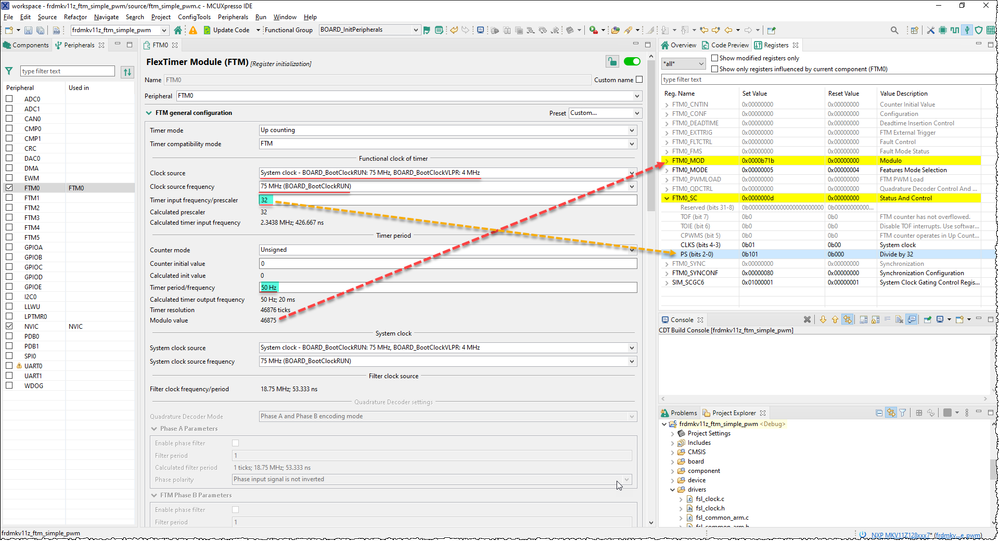
Task: Click the register filter text field
Action: [826, 80]
